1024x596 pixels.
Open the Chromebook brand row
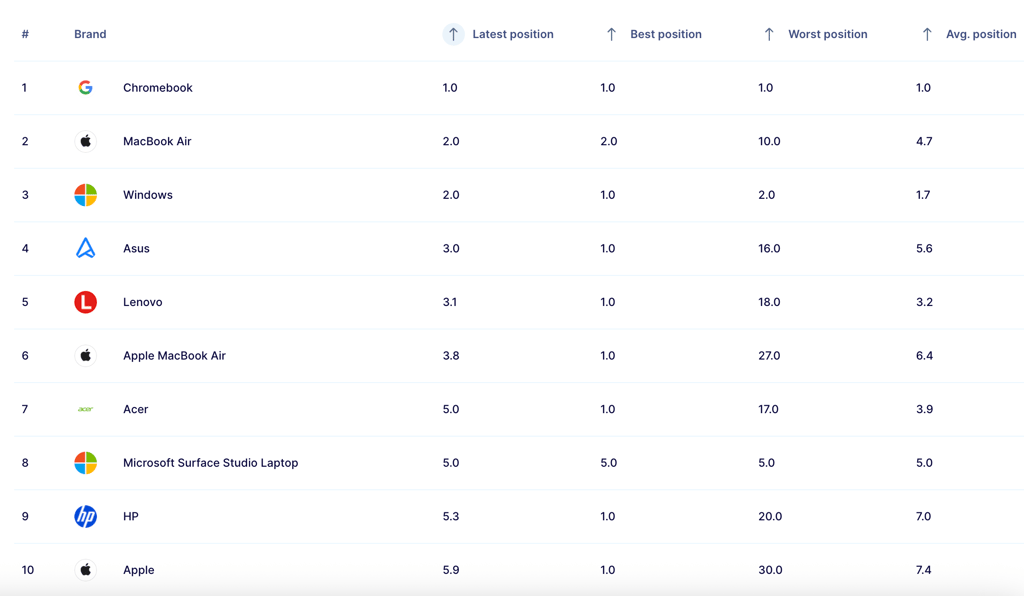pyautogui.click(x=519, y=87)
